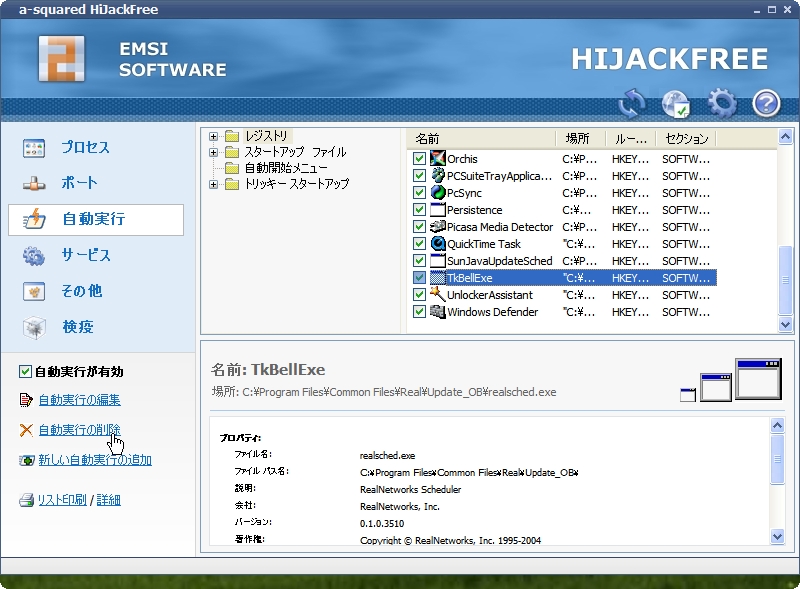Uncheck the Orchis autorun checkbox
The image size is (800, 589).
[x=419, y=159]
